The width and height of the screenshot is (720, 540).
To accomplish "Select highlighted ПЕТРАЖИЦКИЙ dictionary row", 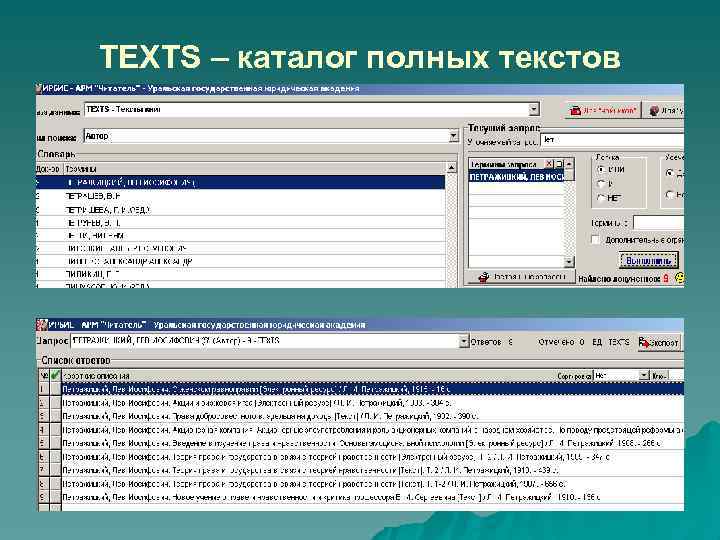I will pyautogui.click(x=241, y=182).
